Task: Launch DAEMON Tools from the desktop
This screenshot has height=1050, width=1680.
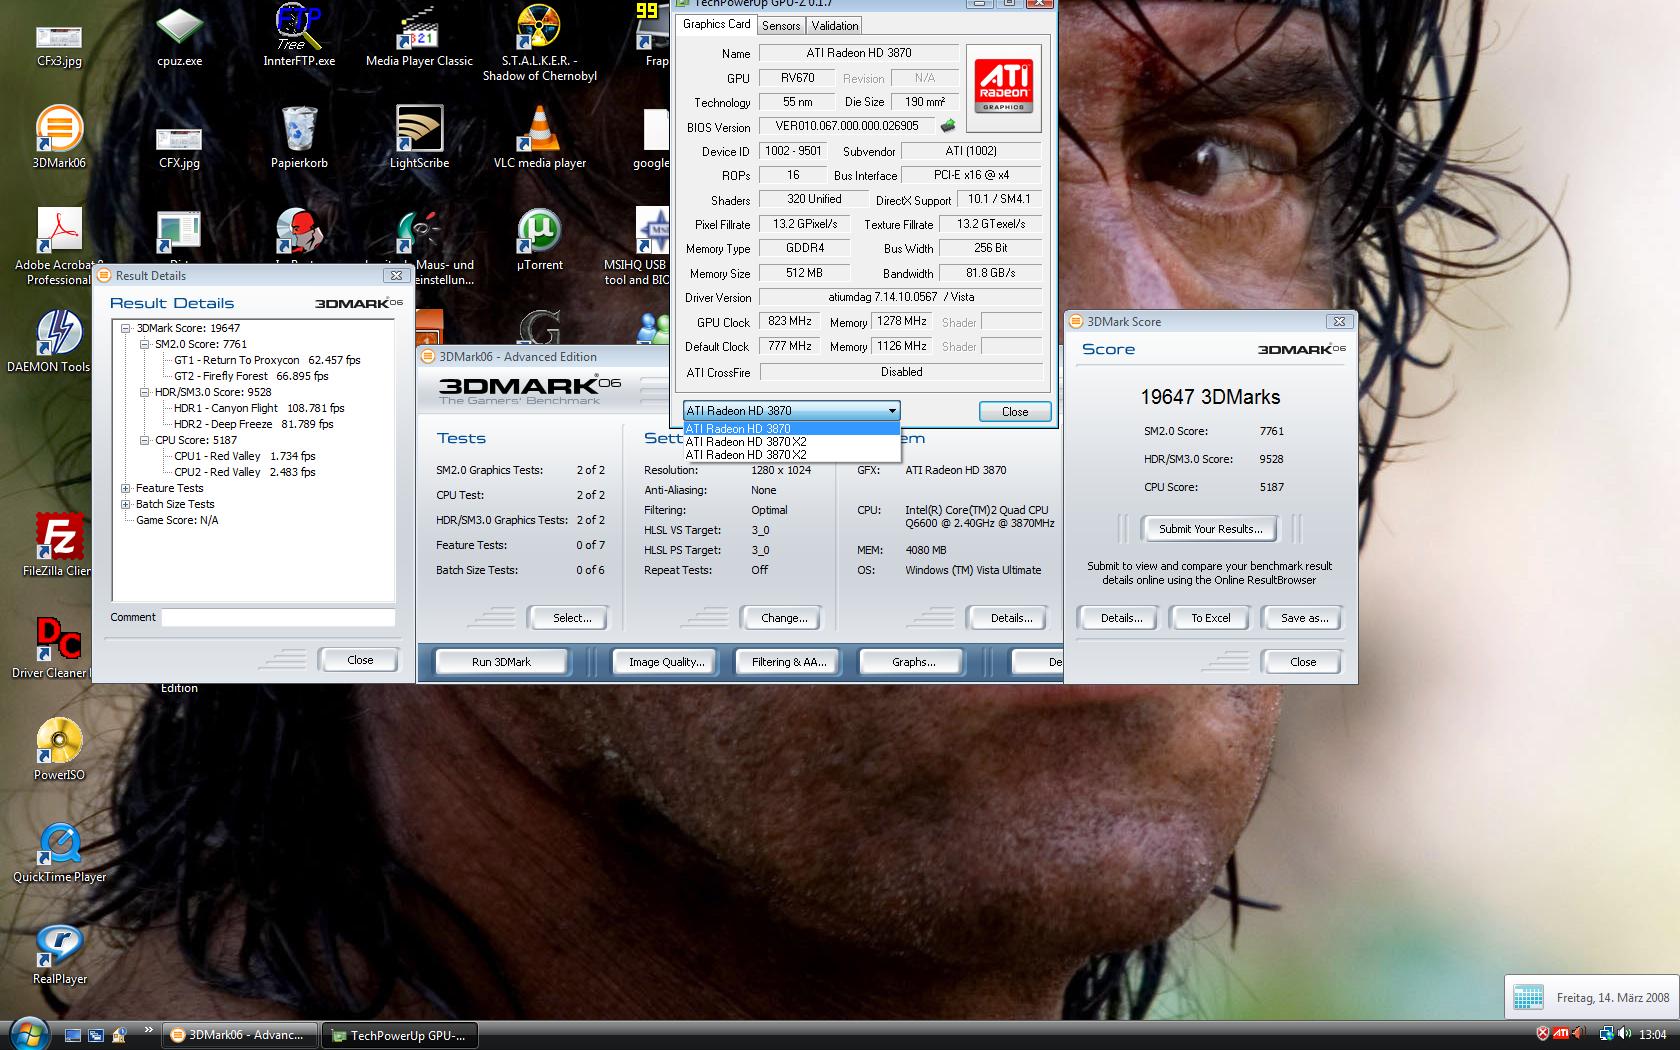Action: pyautogui.click(x=48, y=342)
